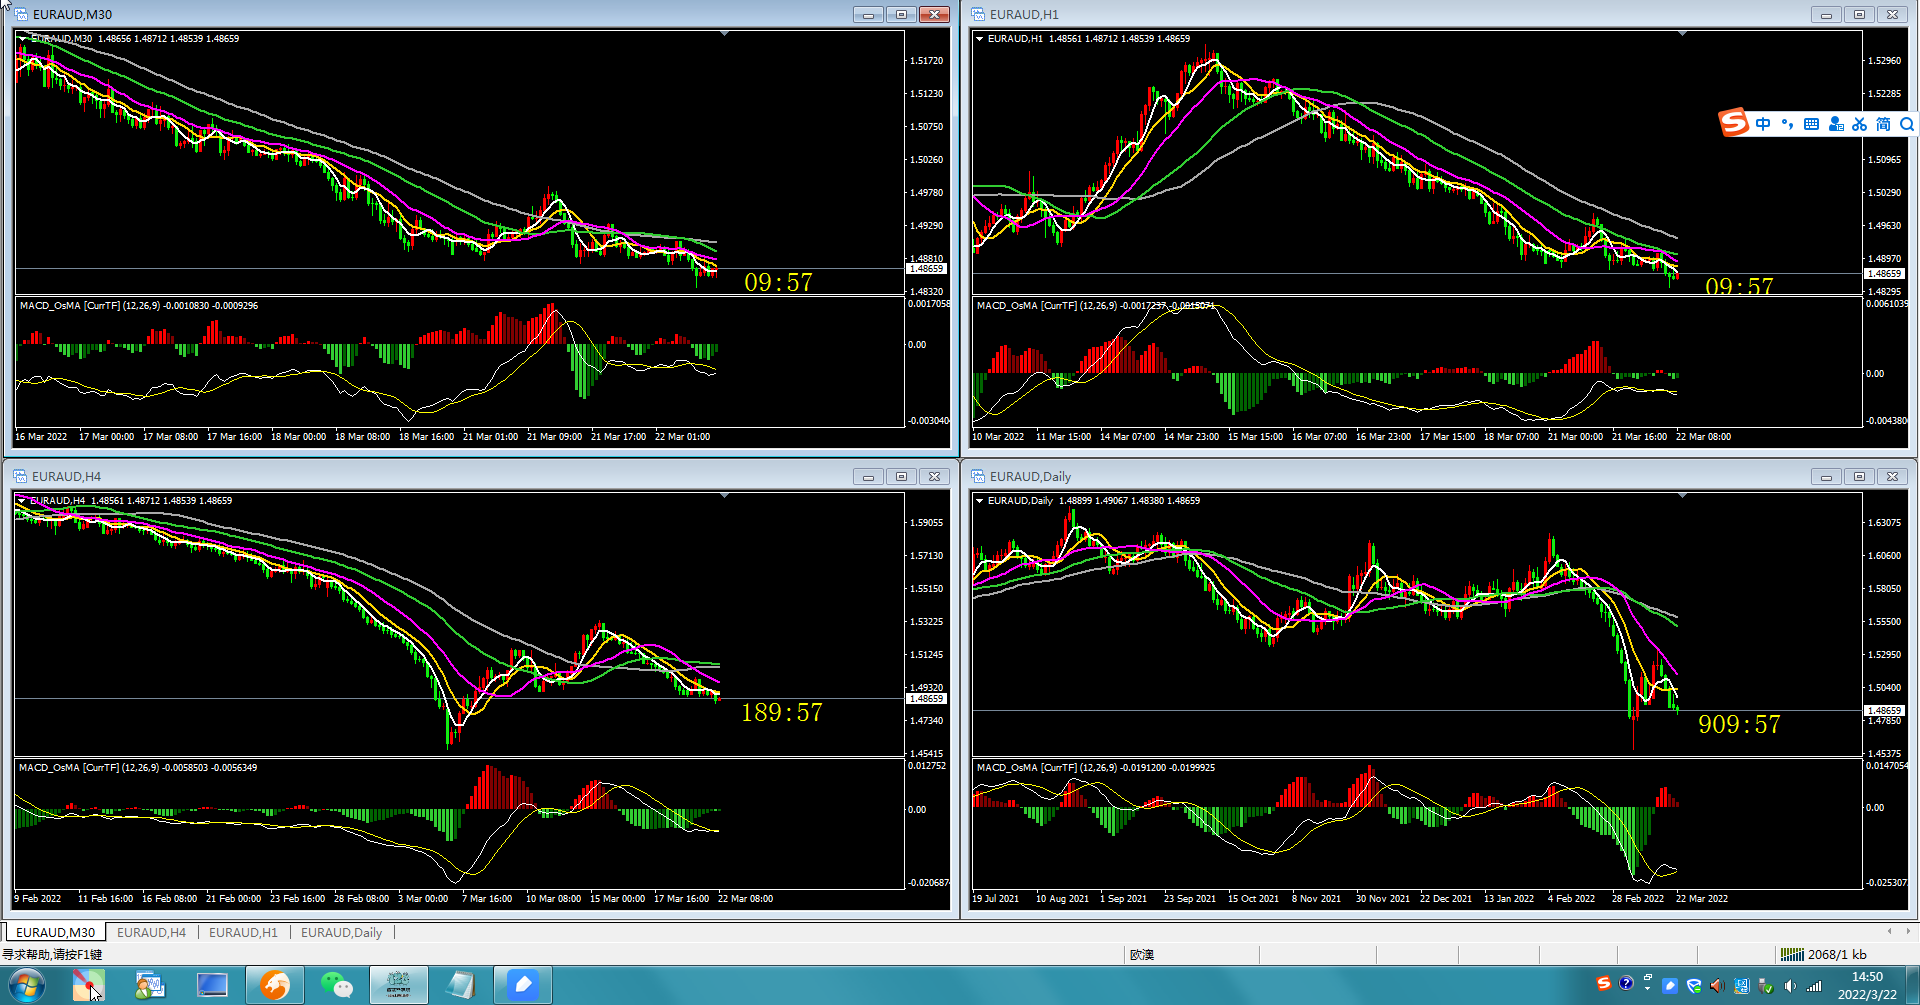The width and height of the screenshot is (1920, 1005).
Task: Expand the M30 chart header dropdown triangle
Action: [22, 38]
